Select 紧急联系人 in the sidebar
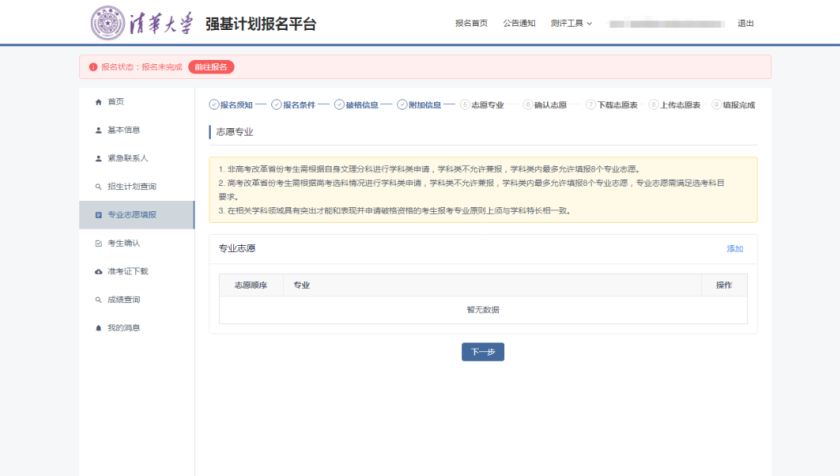Screen dimensions: 840x476 click(x=137, y=158)
